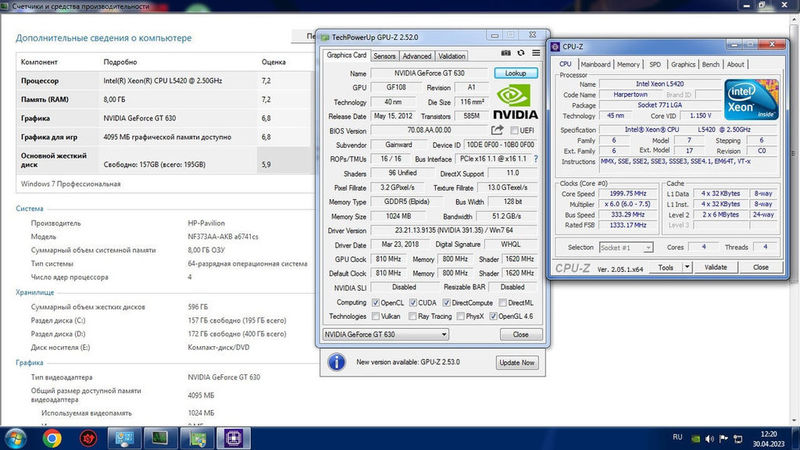Open the CPU-Z Socket #1 selection dropdown
800x450 pixels.
[x=626, y=247]
